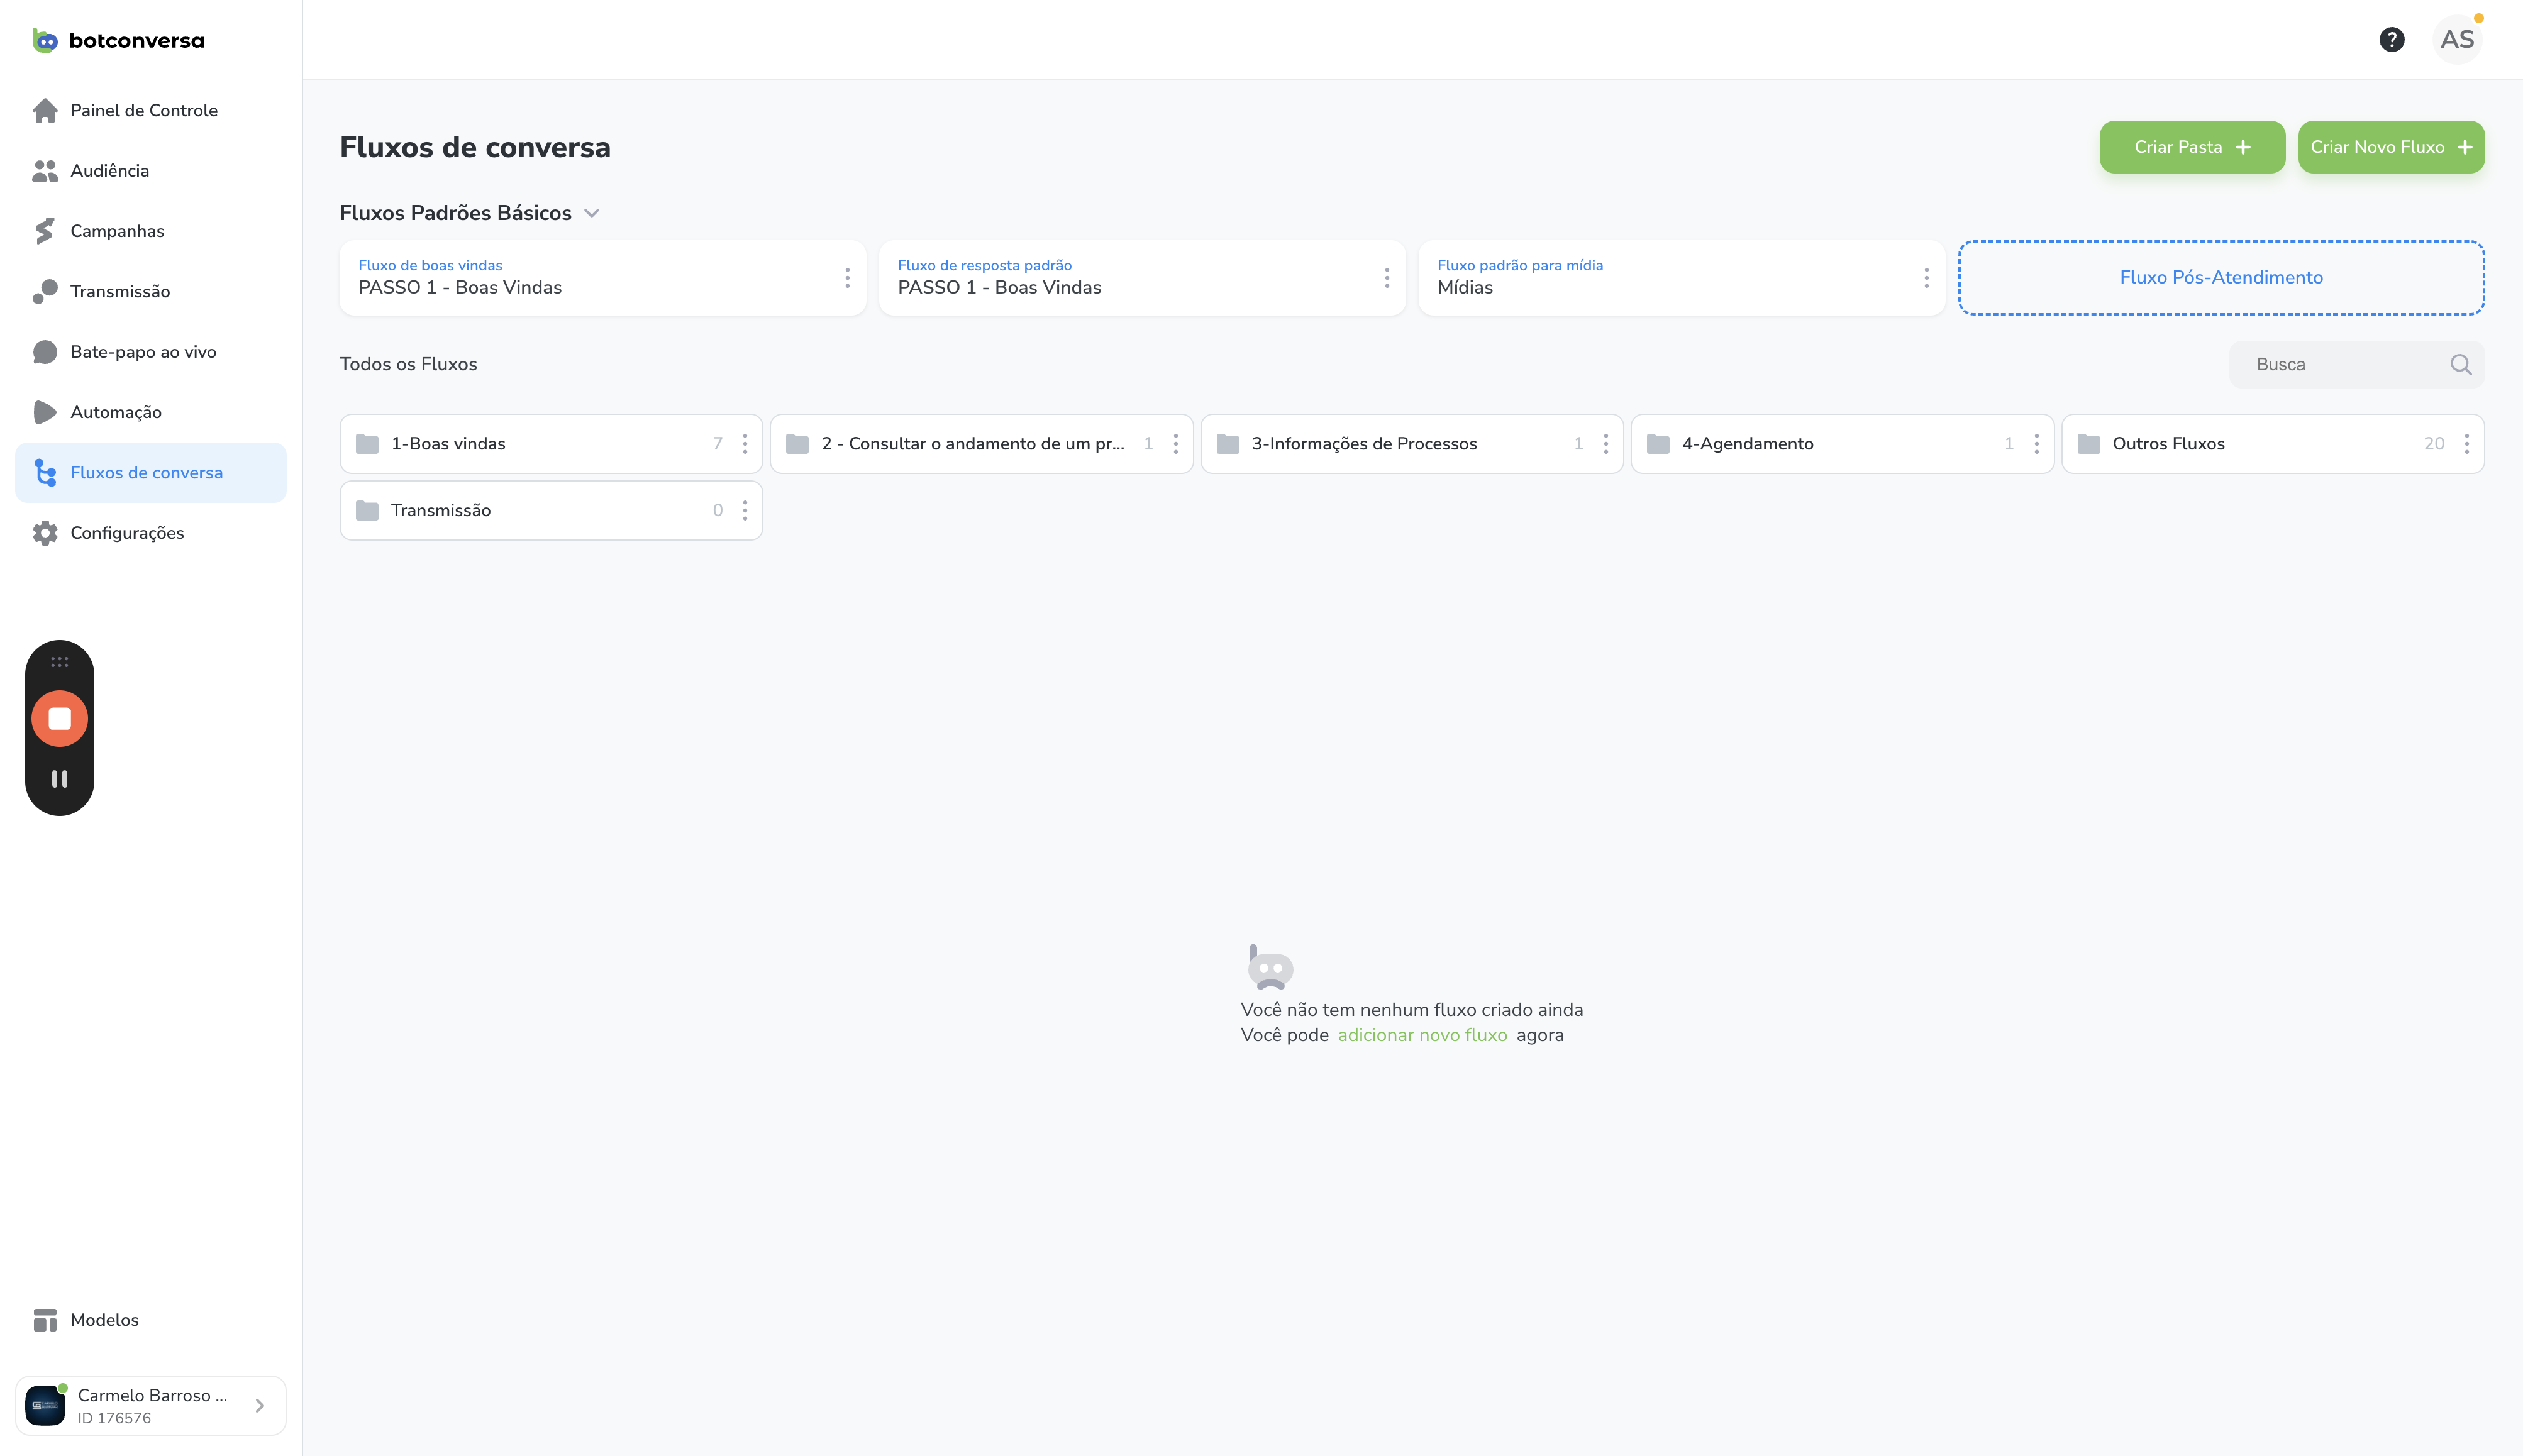Open options menu of Fluxo de boas vindas
Viewport: 2523px width, 1456px height.
click(847, 278)
